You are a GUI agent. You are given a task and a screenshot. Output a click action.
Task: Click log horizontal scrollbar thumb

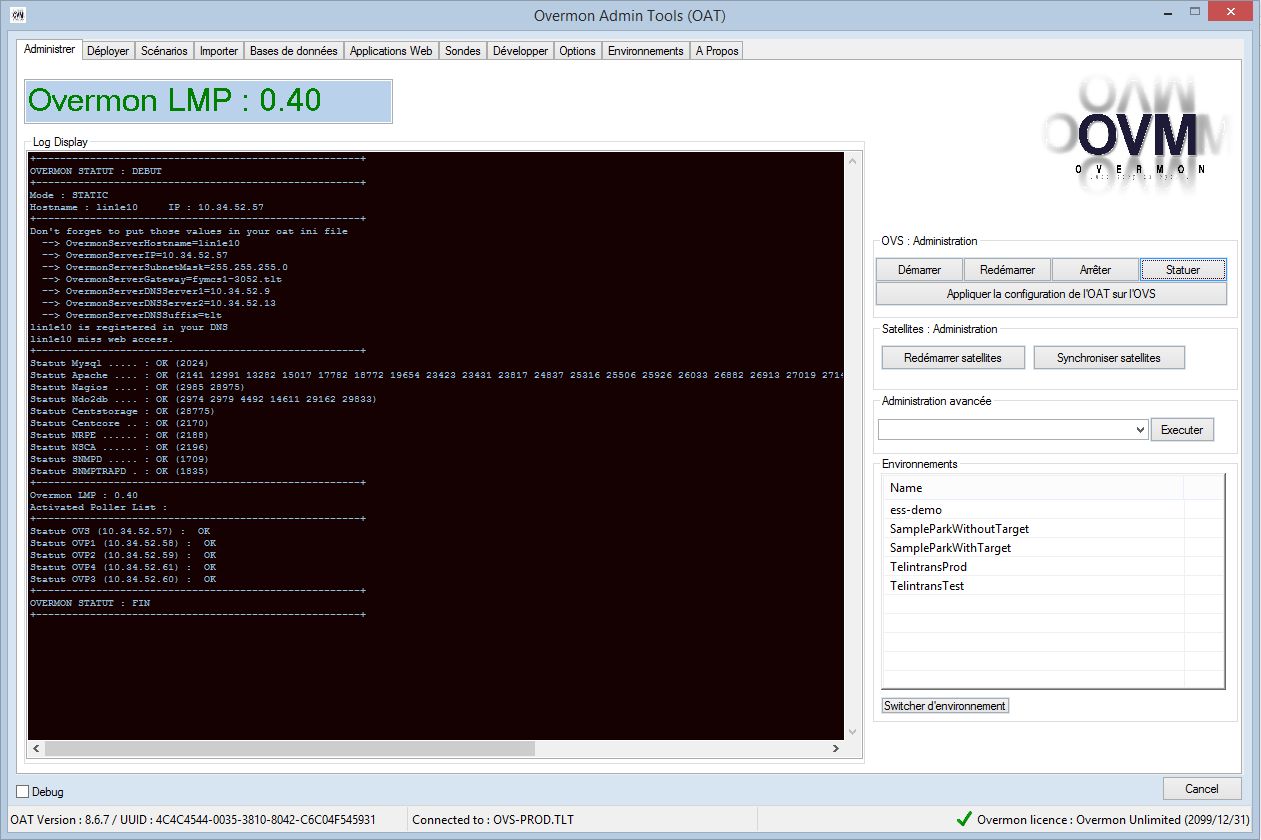point(290,748)
